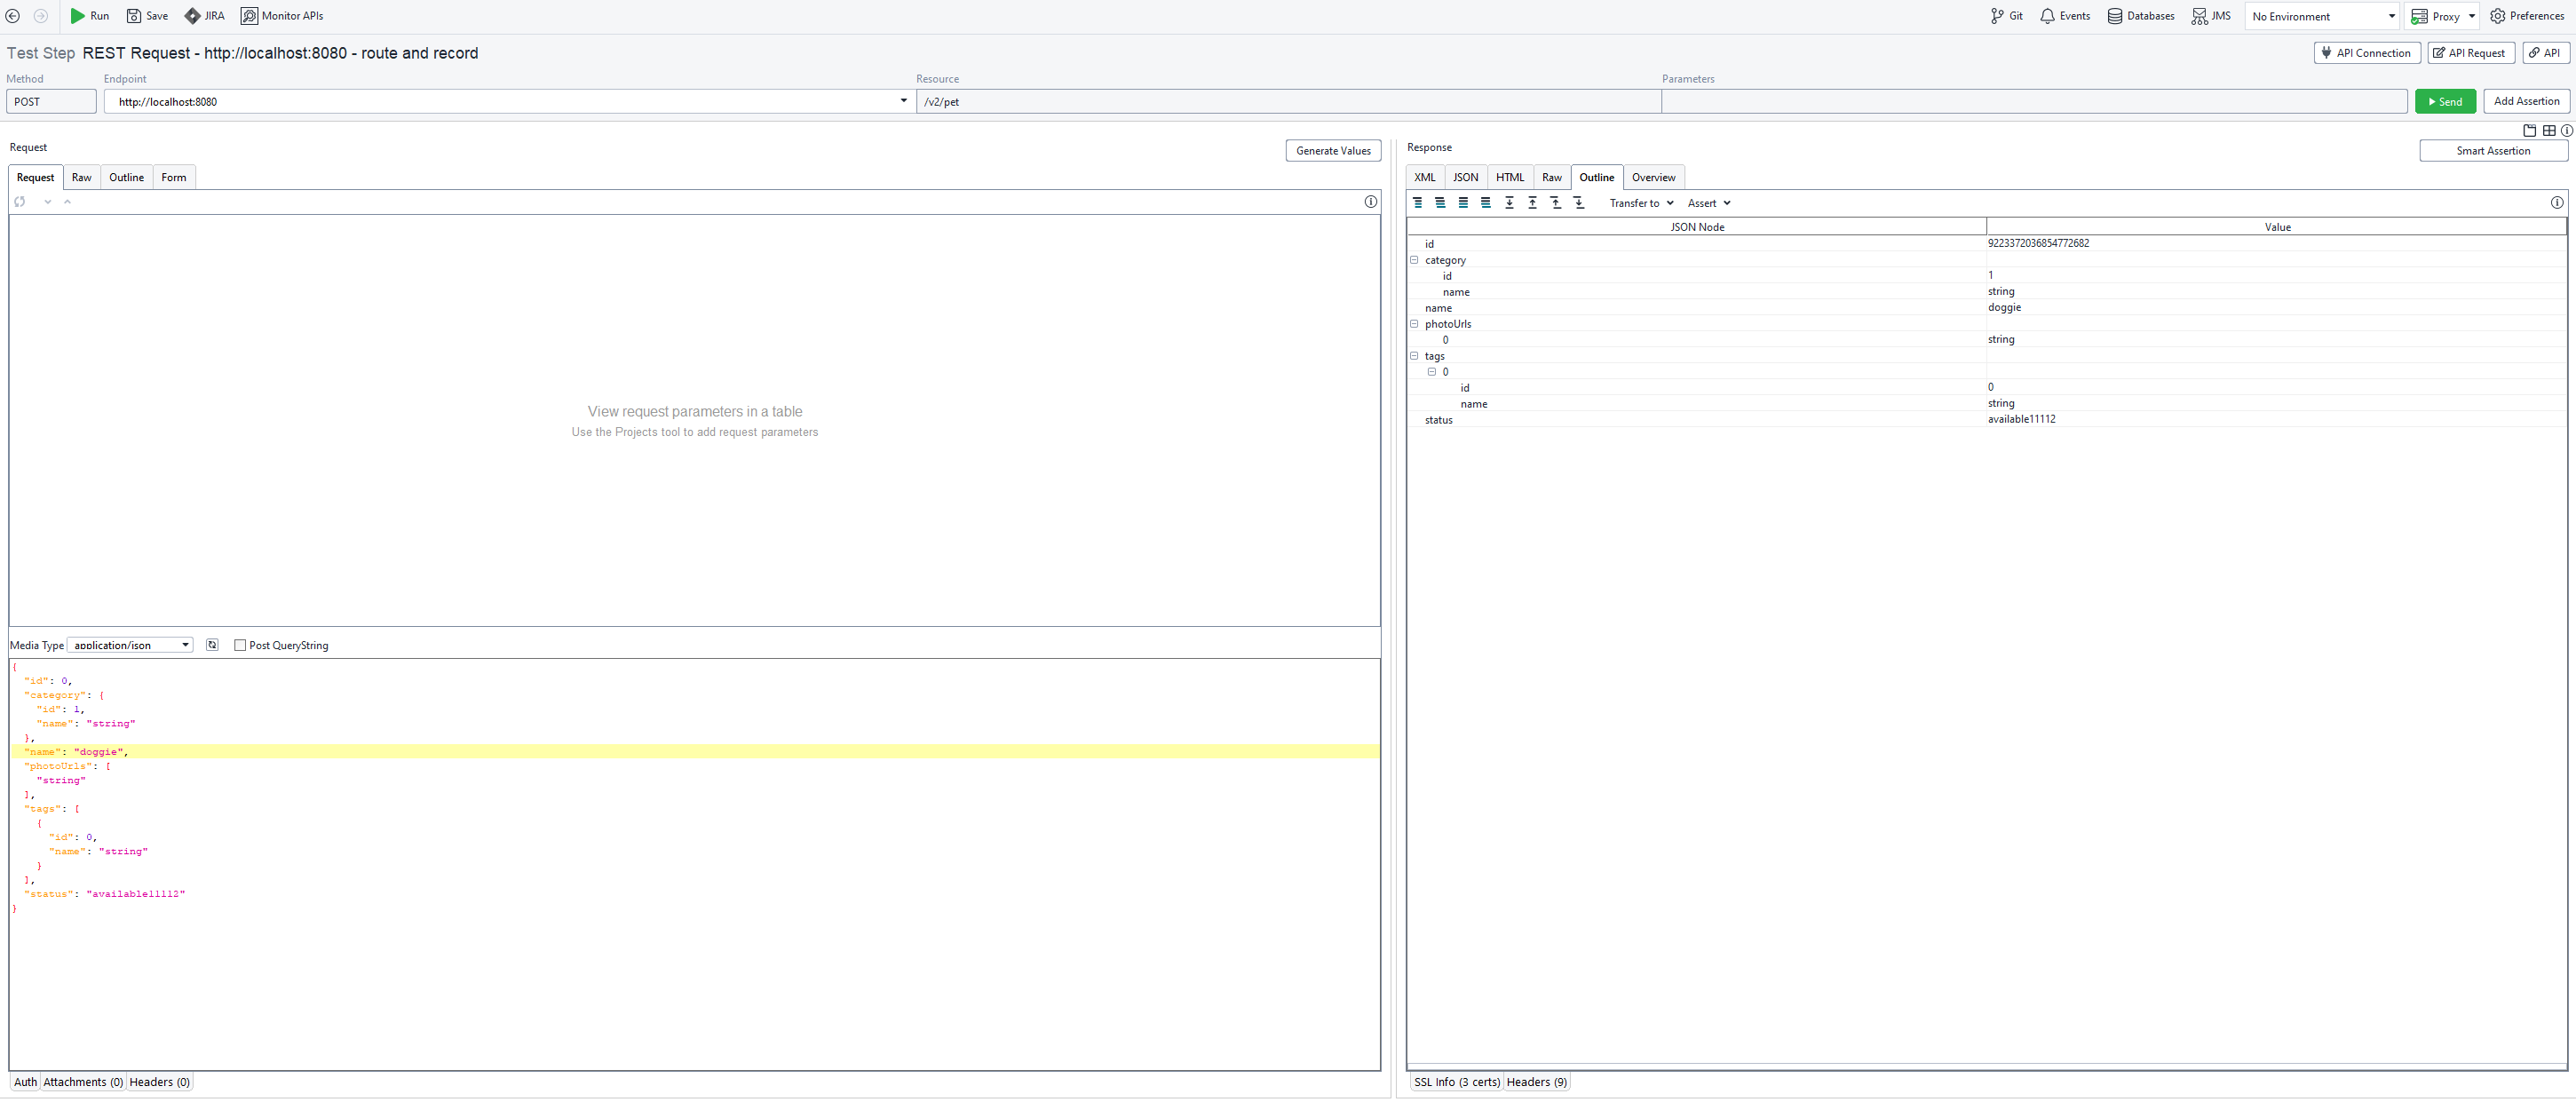Click the Send button
Screen dimensions: 2576x1102
coord(2445,101)
